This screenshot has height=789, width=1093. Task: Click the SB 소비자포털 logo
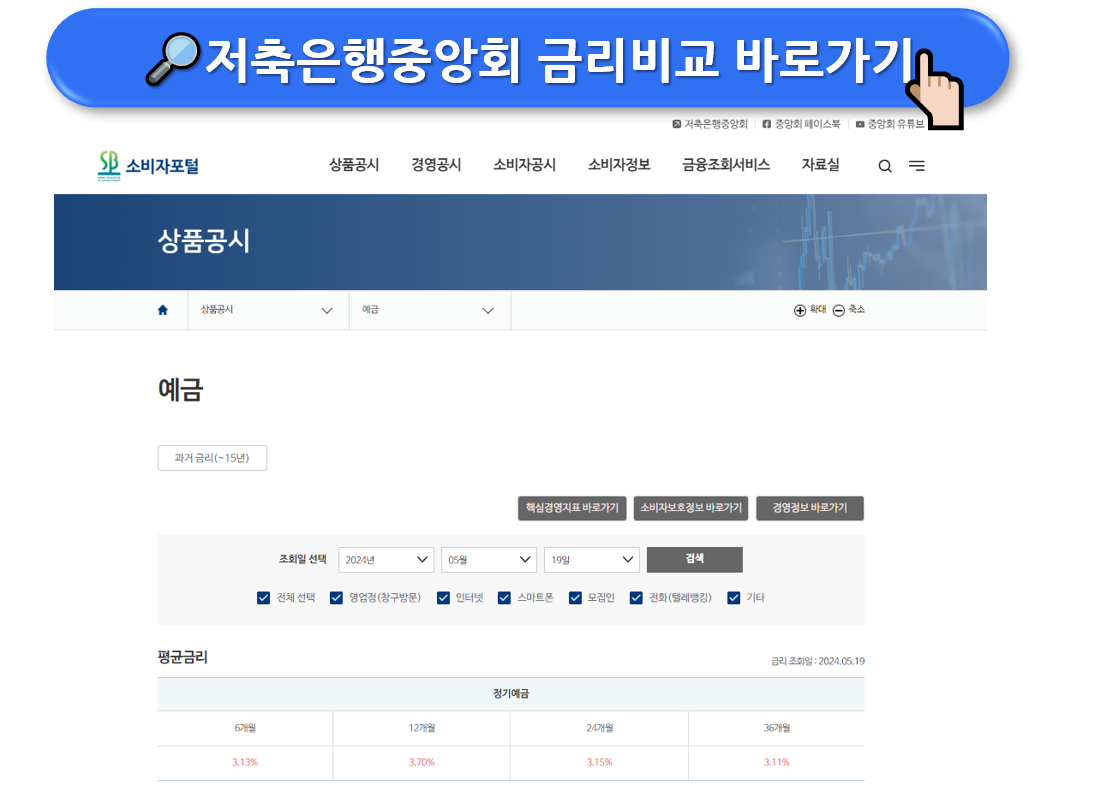(148, 166)
